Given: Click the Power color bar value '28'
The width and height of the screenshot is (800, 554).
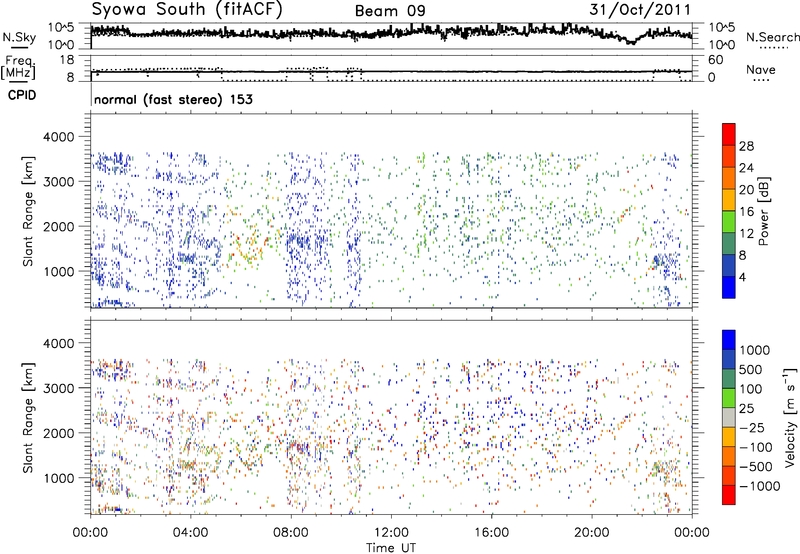Looking at the screenshot, I should pos(746,146).
